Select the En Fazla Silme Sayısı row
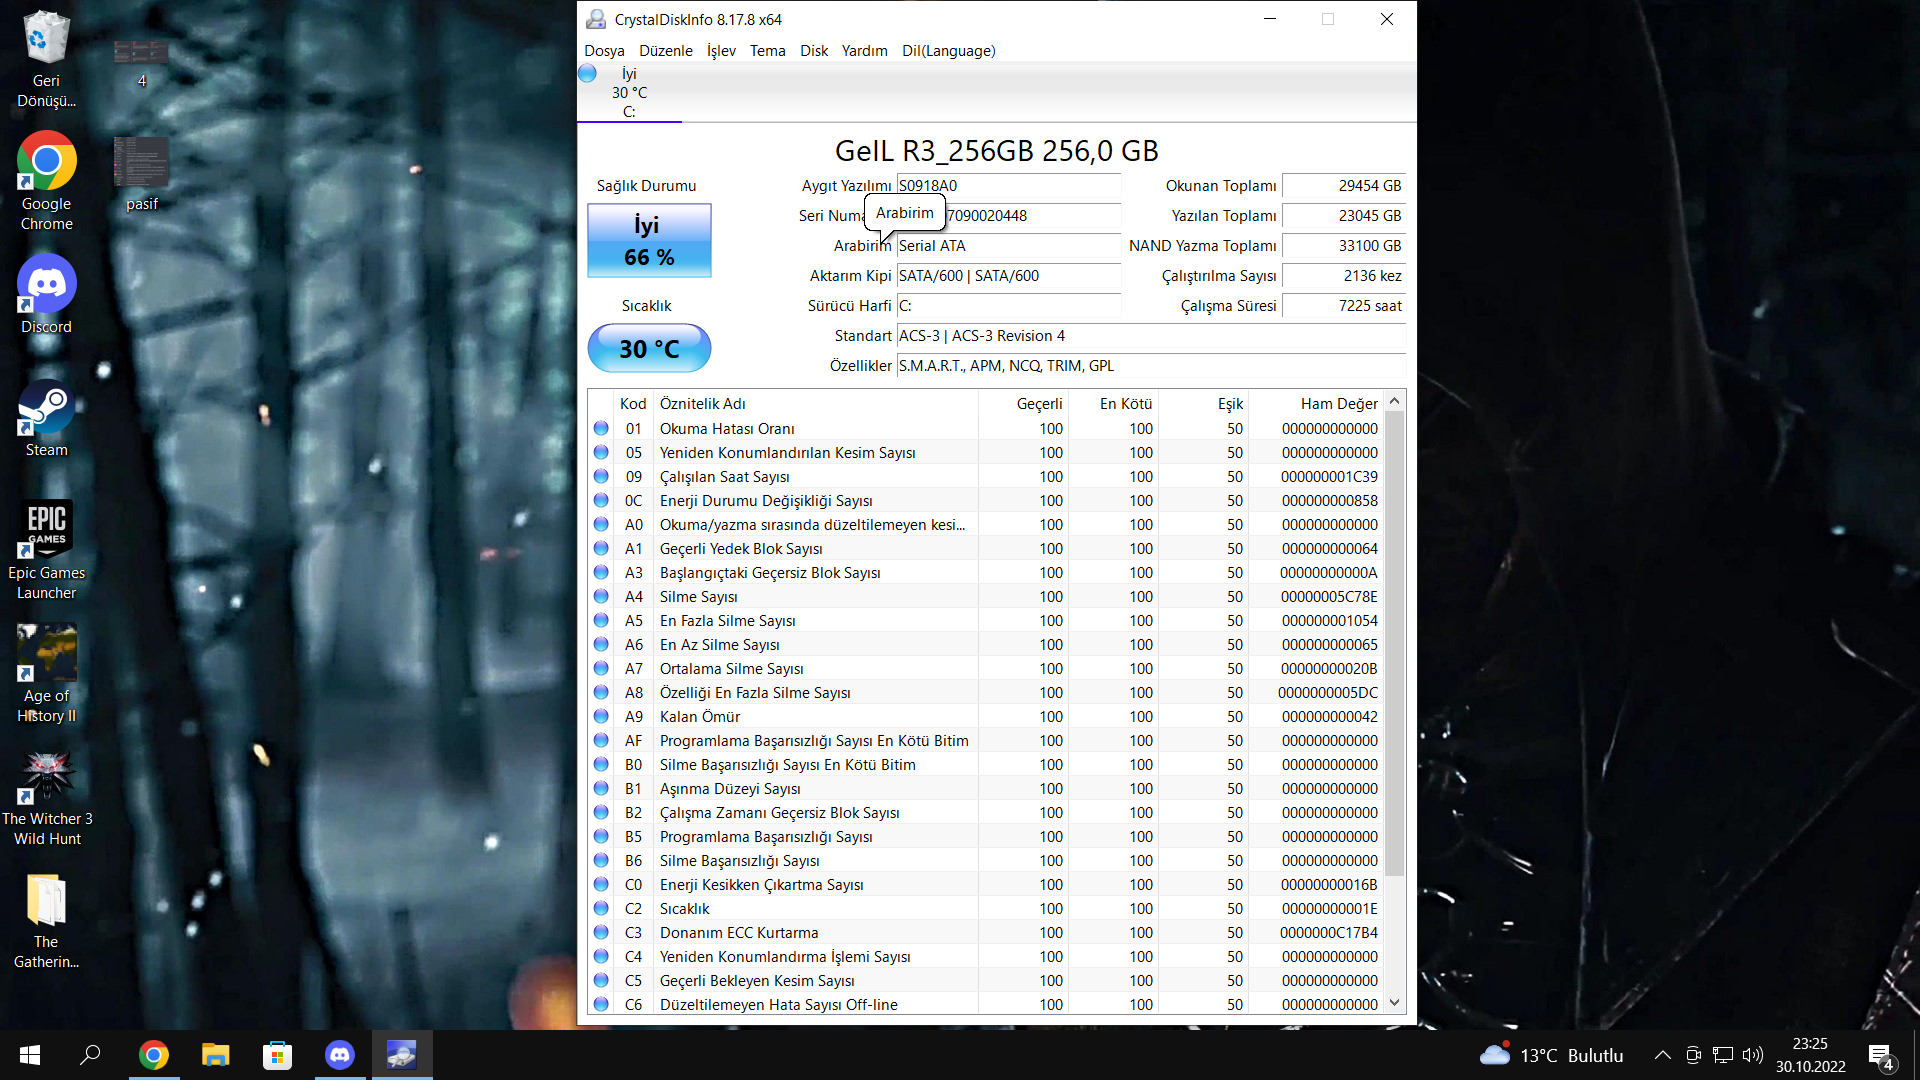 986,621
